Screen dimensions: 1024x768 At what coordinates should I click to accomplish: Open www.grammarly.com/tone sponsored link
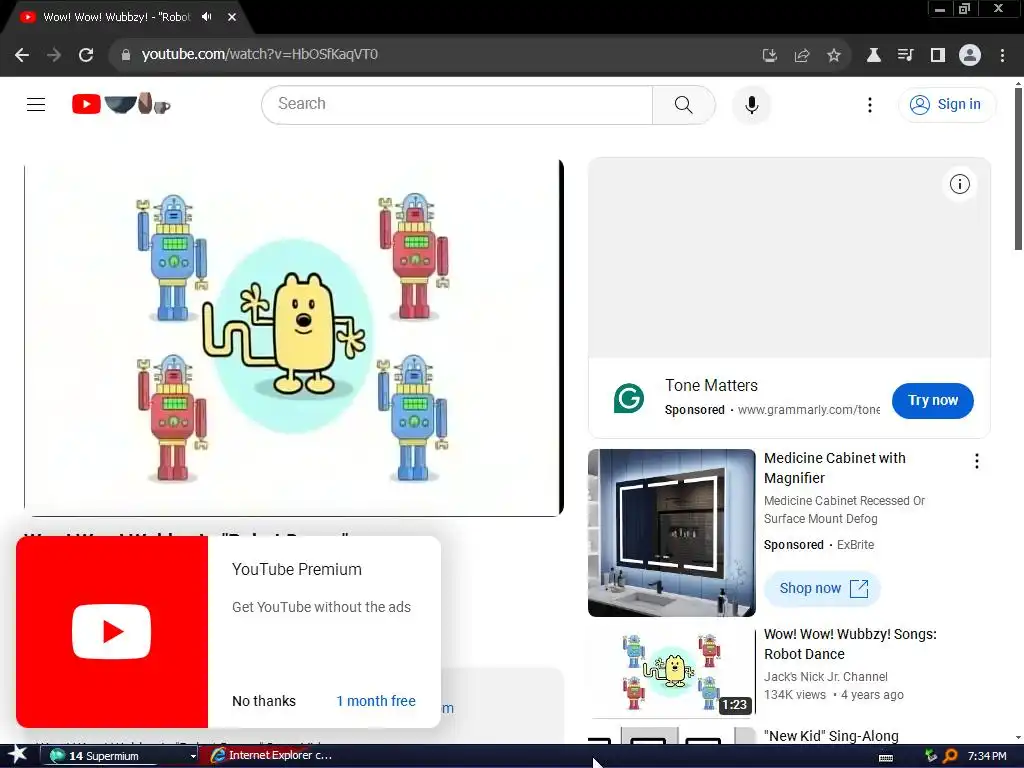coord(808,409)
